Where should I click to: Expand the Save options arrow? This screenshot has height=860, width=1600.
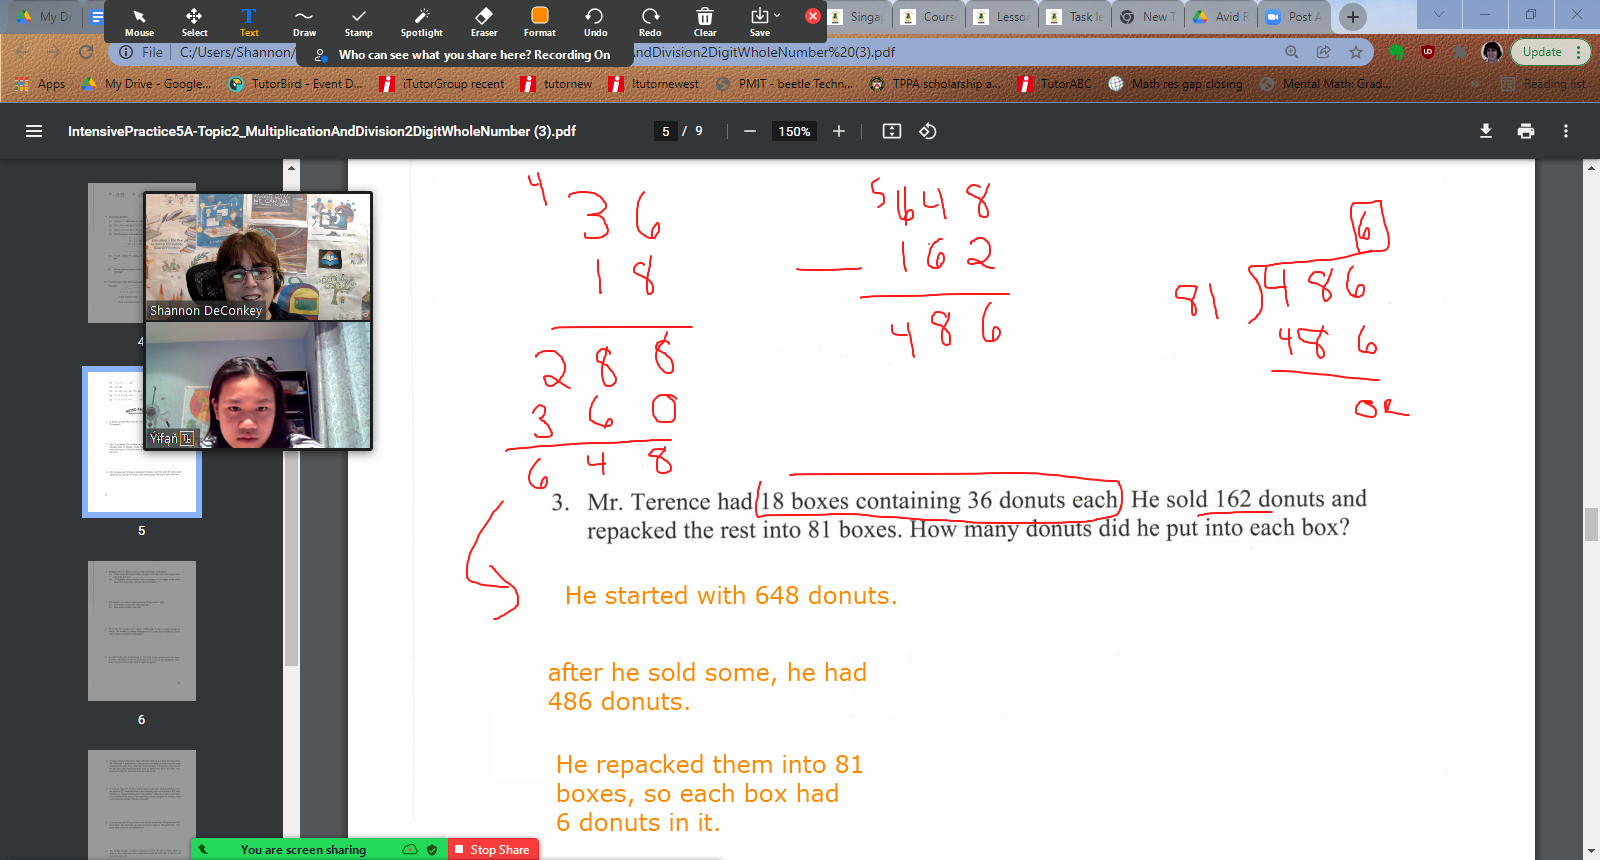click(x=777, y=15)
